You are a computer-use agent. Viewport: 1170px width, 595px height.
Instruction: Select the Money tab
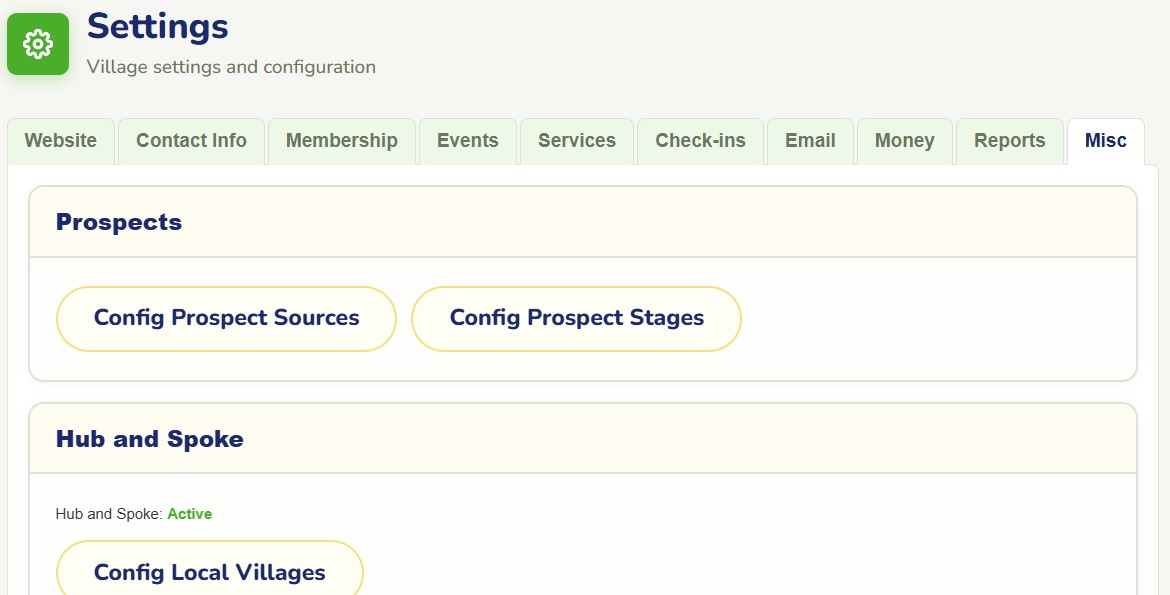tap(904, 141)
